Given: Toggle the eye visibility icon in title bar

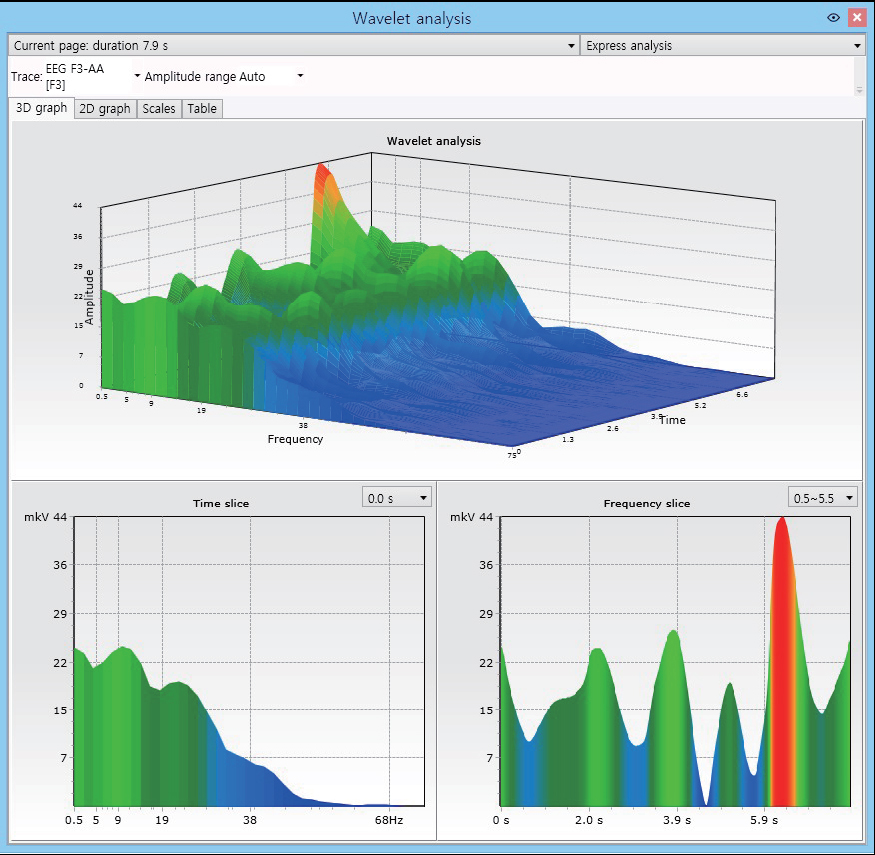Looking at the screenshot, I should pos(833,18).
